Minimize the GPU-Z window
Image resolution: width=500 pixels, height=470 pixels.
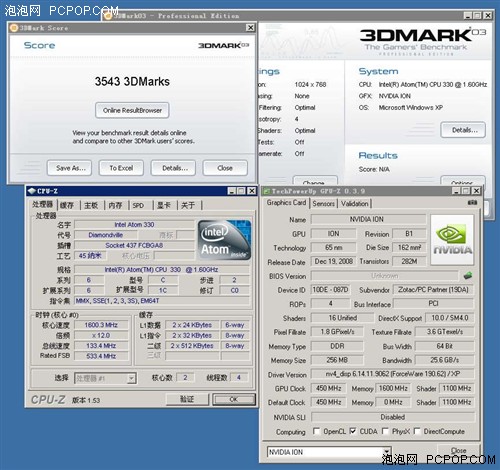[456, 191]
